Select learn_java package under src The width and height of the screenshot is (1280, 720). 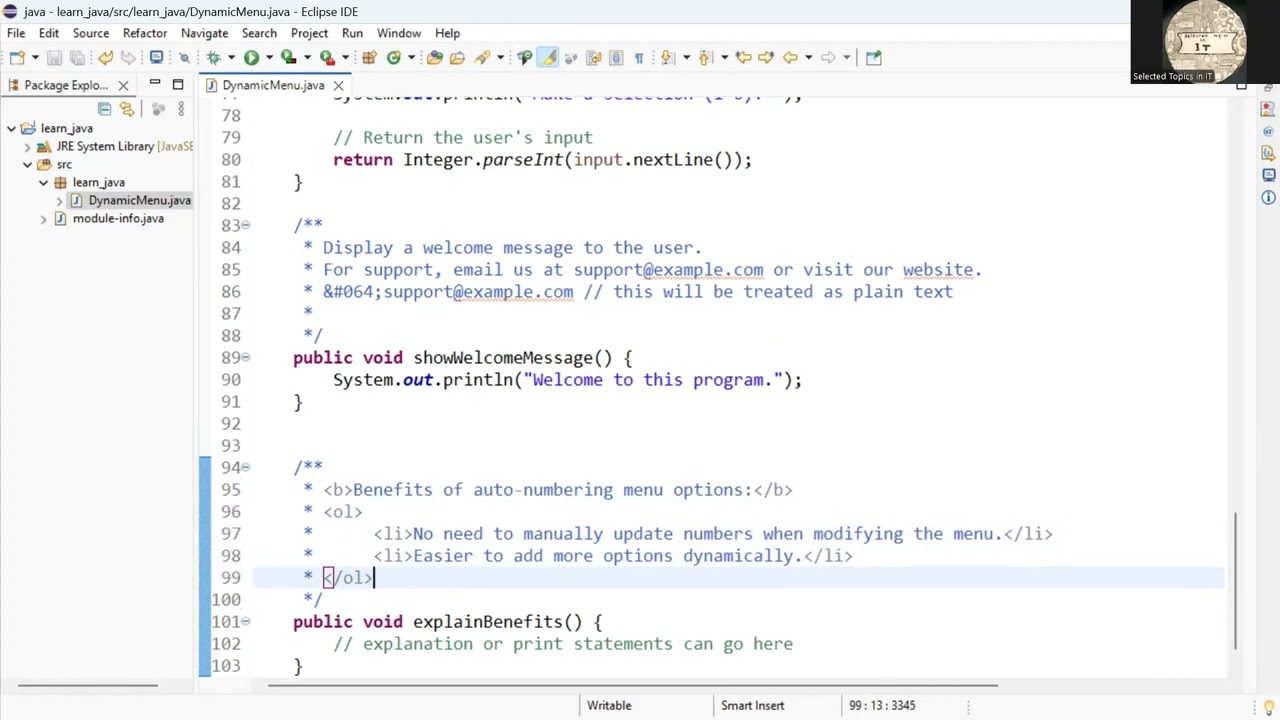[x=98, y=182]
